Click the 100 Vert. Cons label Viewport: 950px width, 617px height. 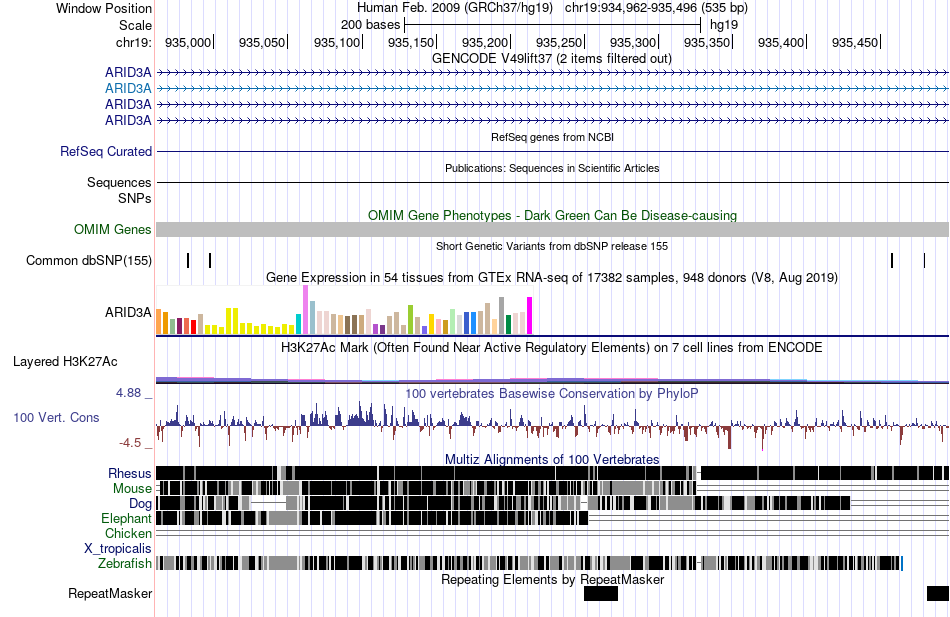pyautogui.click(x=56, y=418)
